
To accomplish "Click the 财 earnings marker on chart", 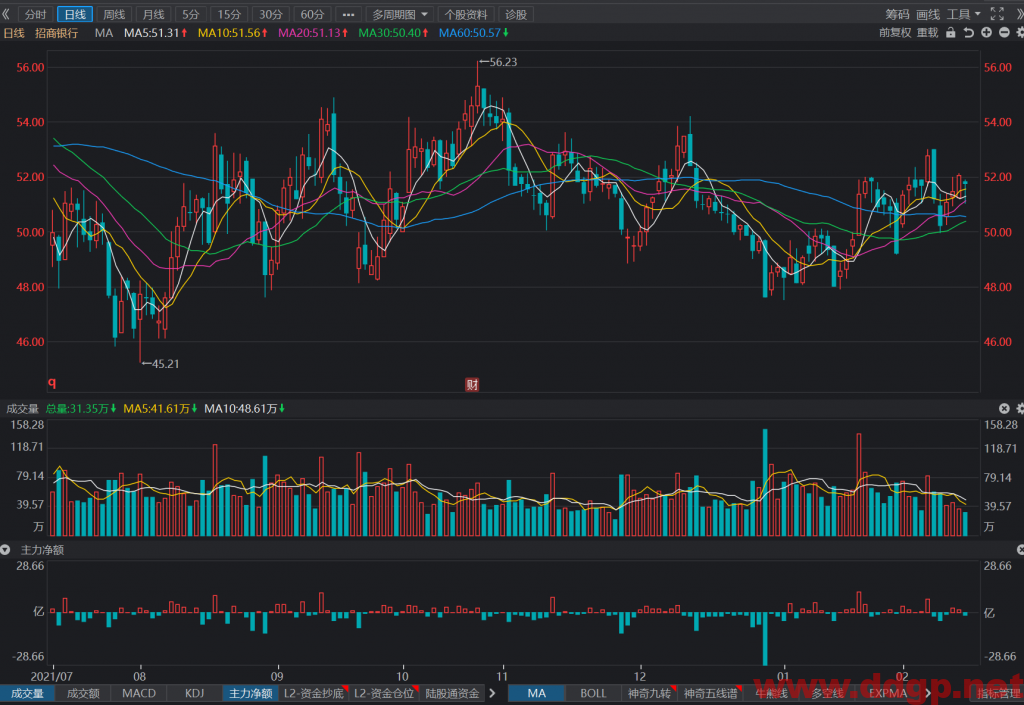I will pyautogui.click(x=472, y=384).
